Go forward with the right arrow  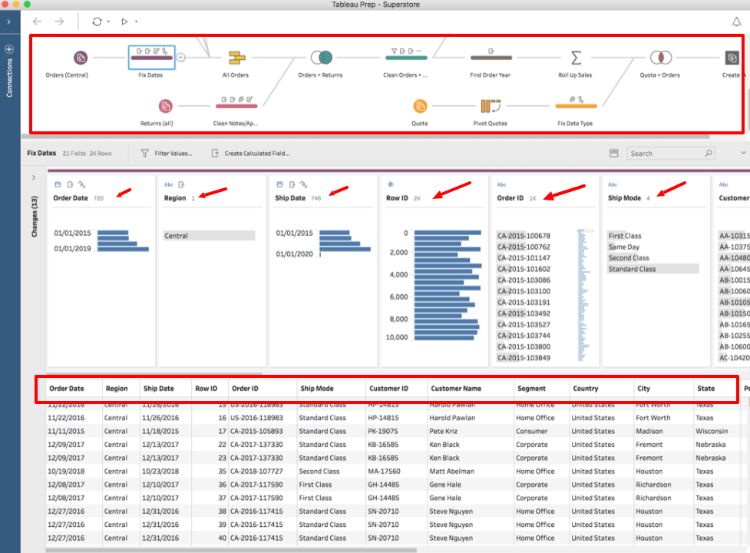coord(59,22)
